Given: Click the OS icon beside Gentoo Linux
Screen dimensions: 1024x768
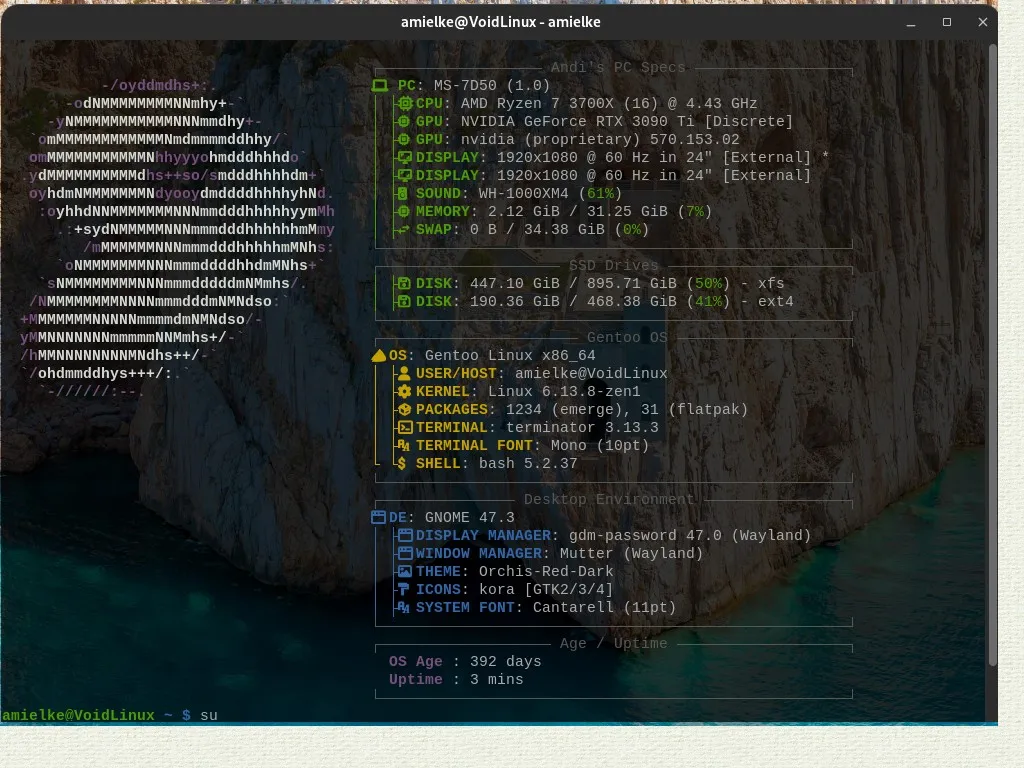Looking at the screenshot, I should coord(379,355).
